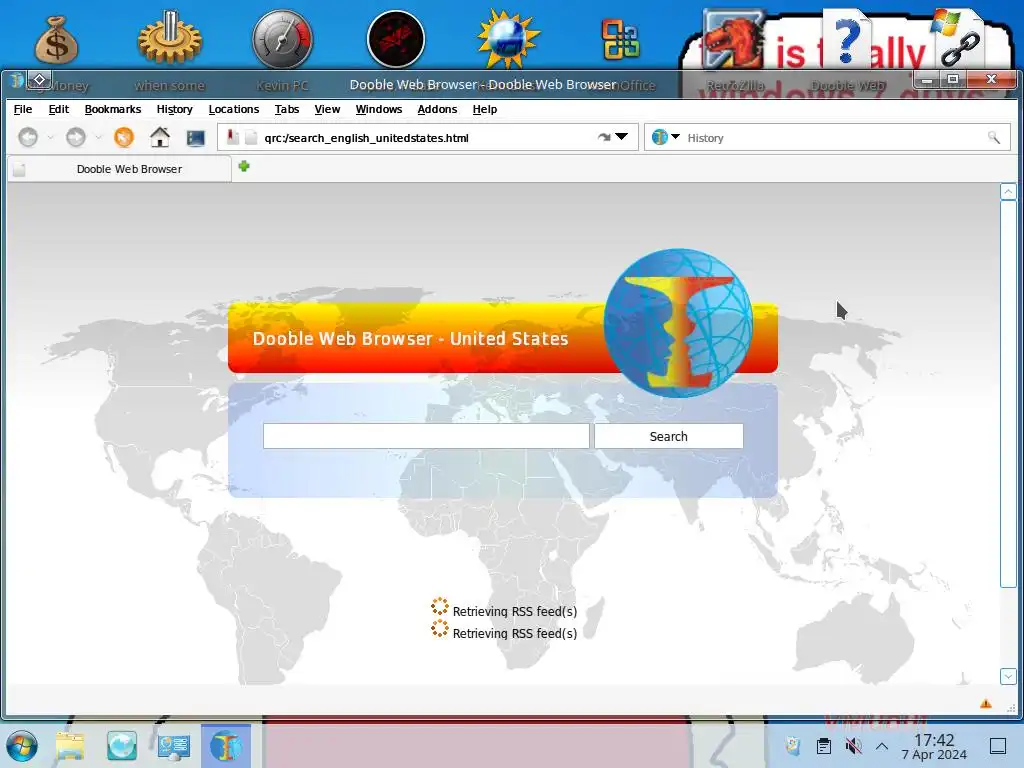This screenshot has height=768, width=1024.
Task: Open the Edit menu
Action: 59,109
